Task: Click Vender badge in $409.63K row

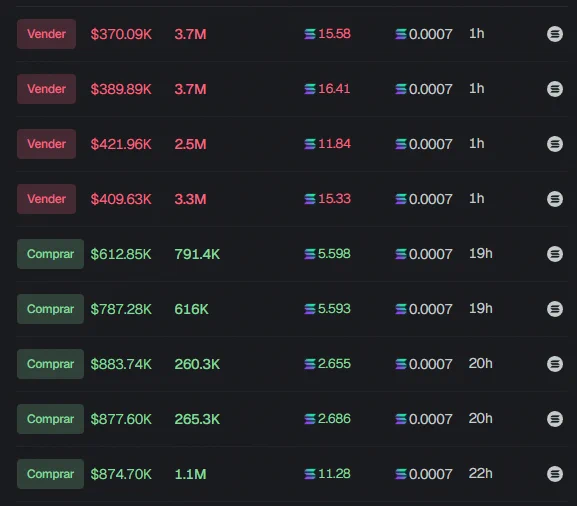Action: (x=46, y=199)
